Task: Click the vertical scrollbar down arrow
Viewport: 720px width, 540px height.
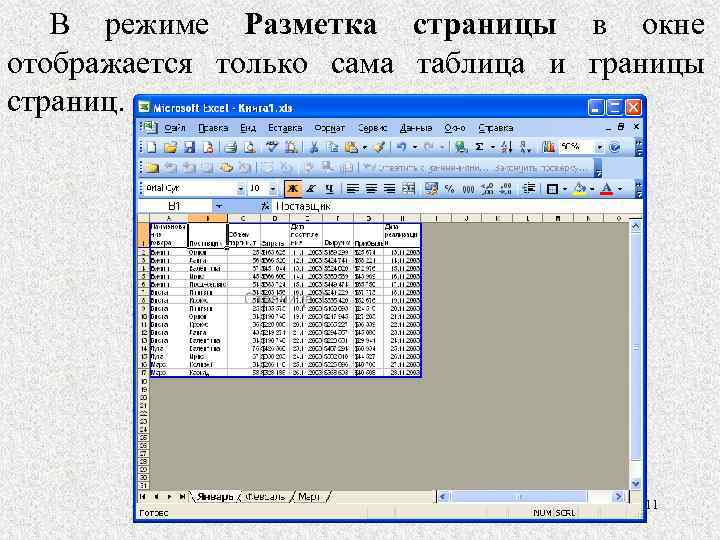Action: [636, 484]
